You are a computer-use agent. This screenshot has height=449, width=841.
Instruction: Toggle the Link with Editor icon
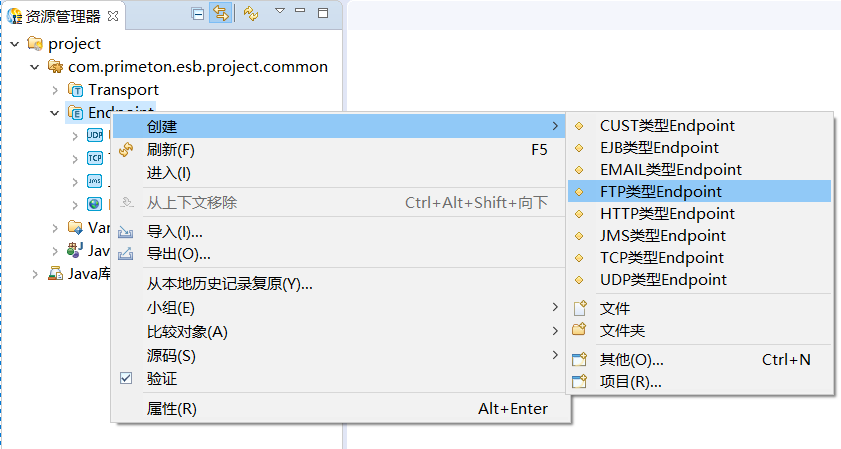click(x=220, y=14)
